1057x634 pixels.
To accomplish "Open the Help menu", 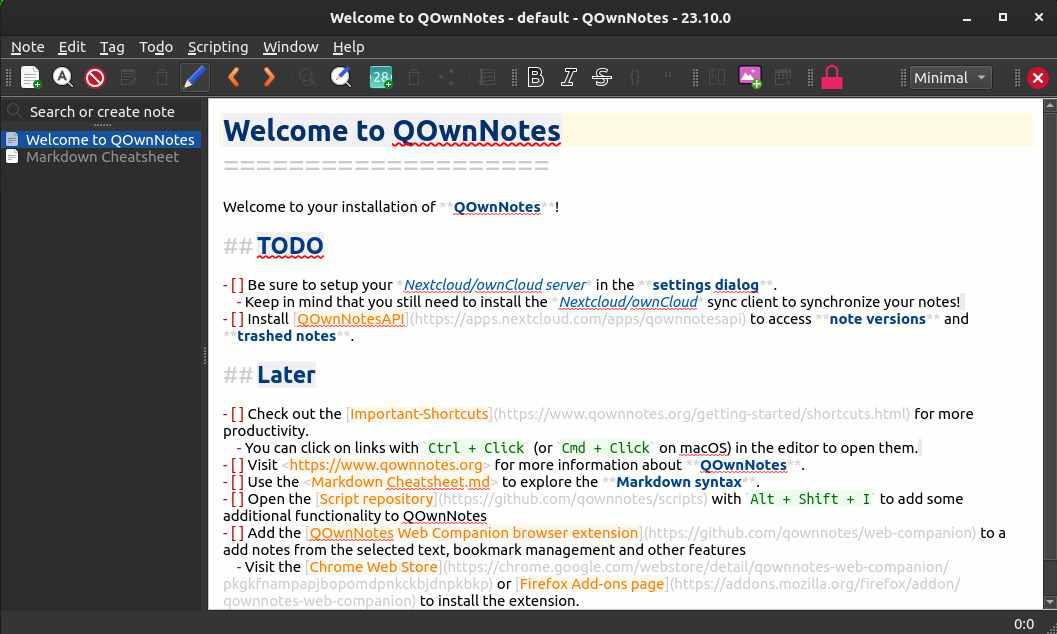I will [x=349, y=47].
